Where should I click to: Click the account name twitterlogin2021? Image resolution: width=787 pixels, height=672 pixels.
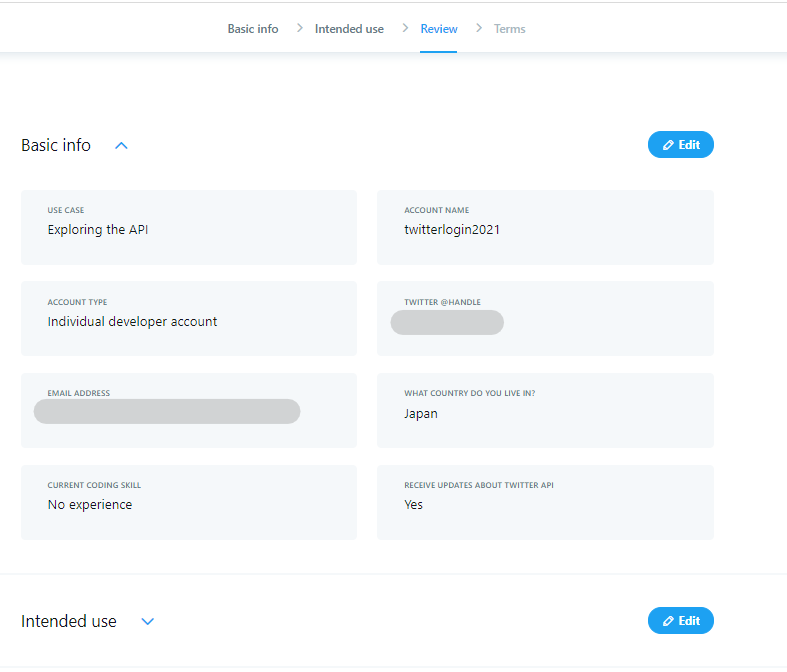(x=452, y=229)
